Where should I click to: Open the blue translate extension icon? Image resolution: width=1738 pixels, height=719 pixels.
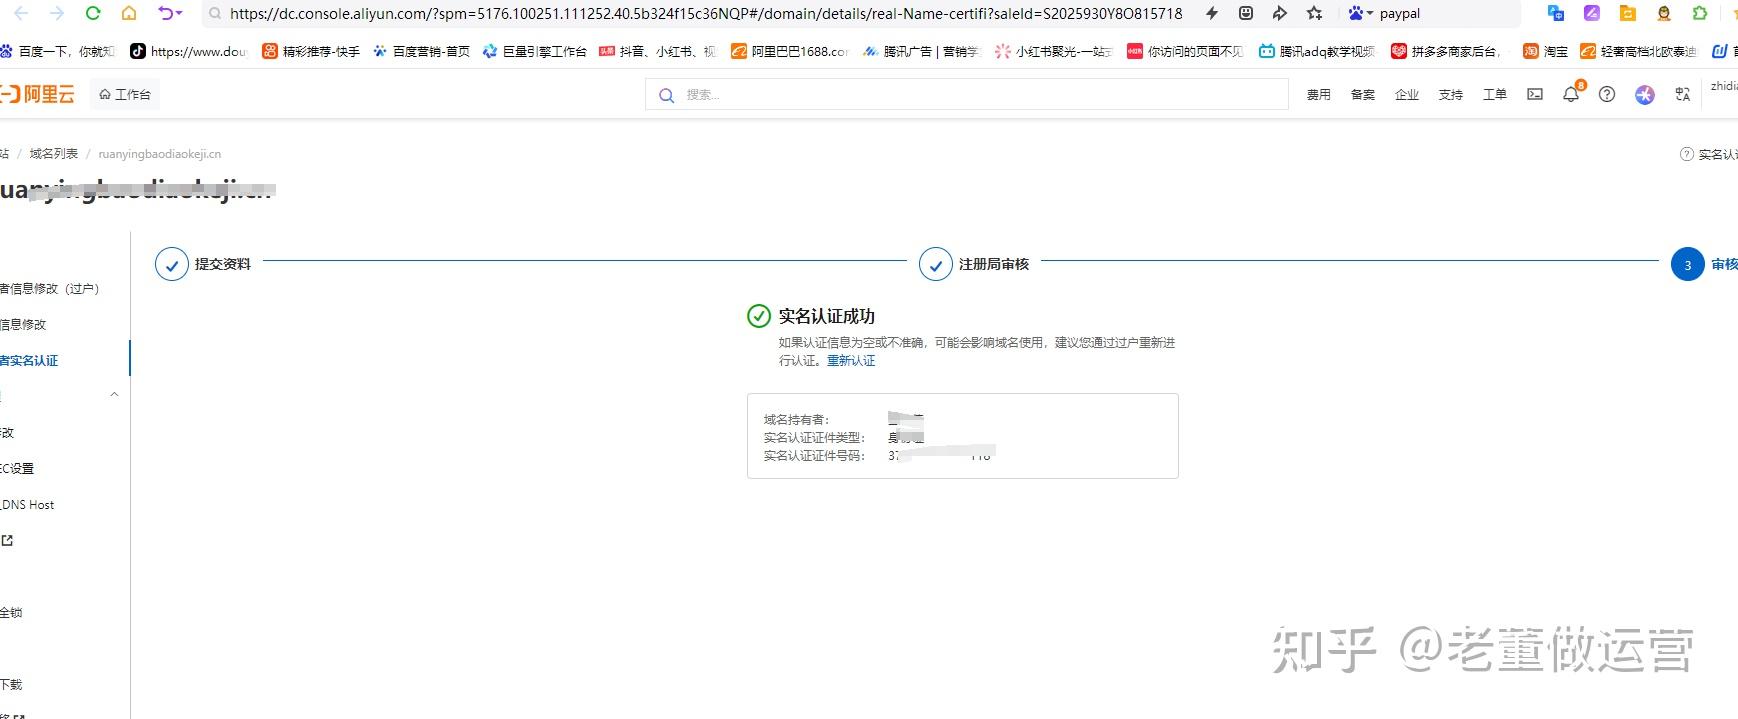[x=1555, y=13]
